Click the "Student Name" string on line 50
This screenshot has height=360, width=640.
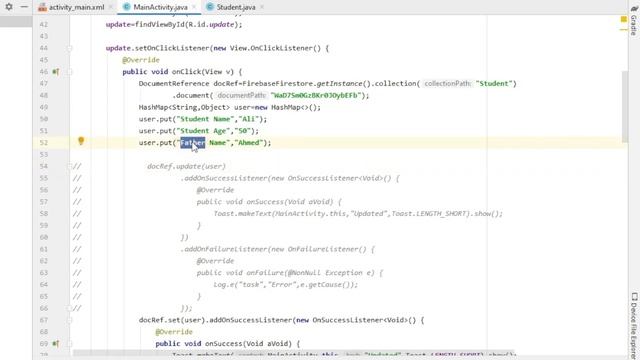coord(205,119)
